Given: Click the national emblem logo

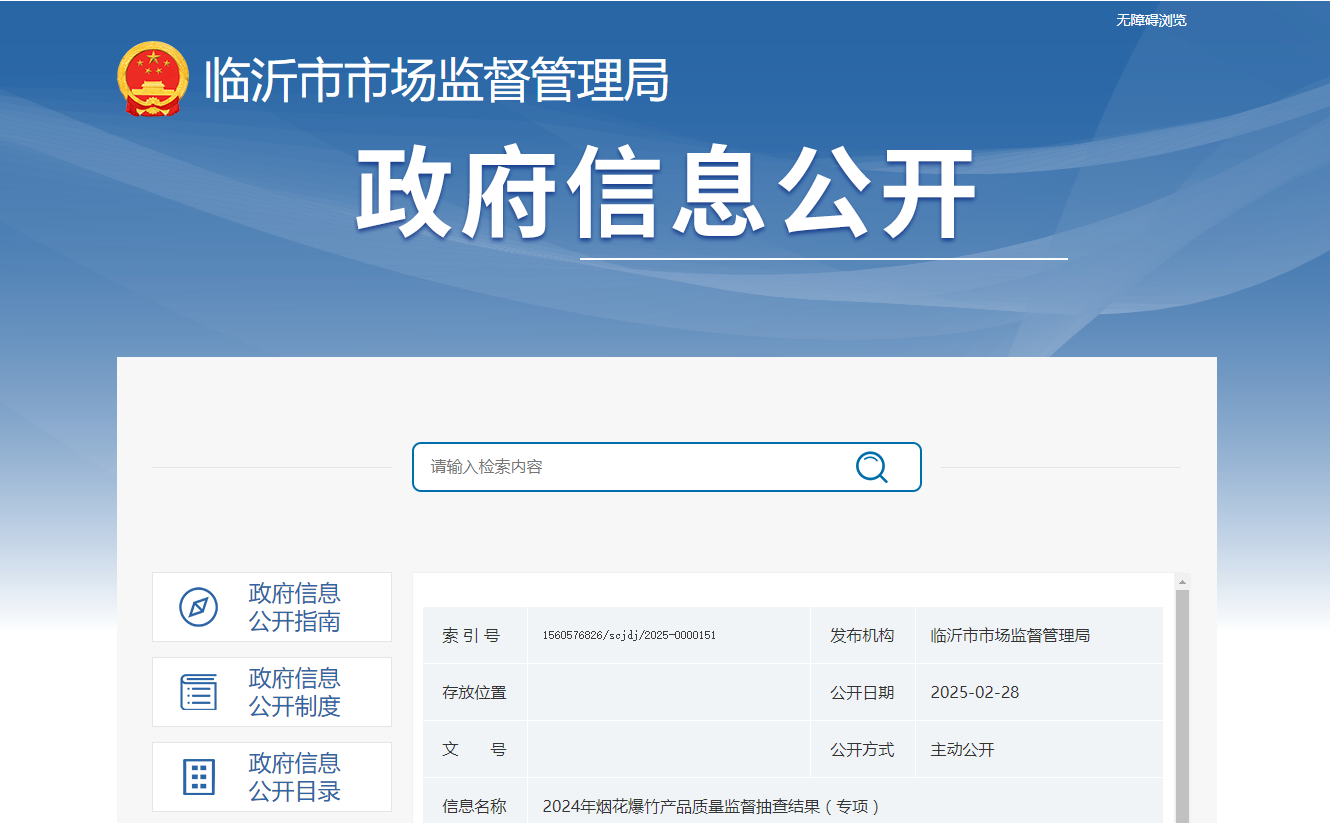Looking at the screenshot, I should pos(152,79).
